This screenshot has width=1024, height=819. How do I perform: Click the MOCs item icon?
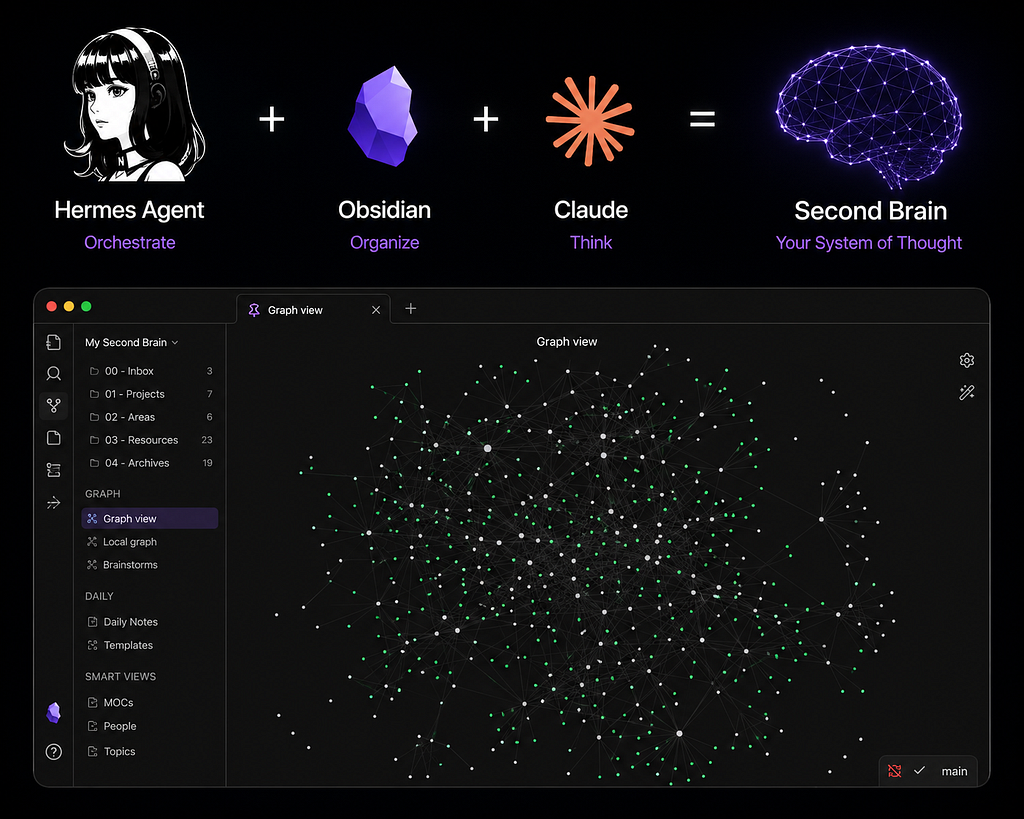(93, 703)
